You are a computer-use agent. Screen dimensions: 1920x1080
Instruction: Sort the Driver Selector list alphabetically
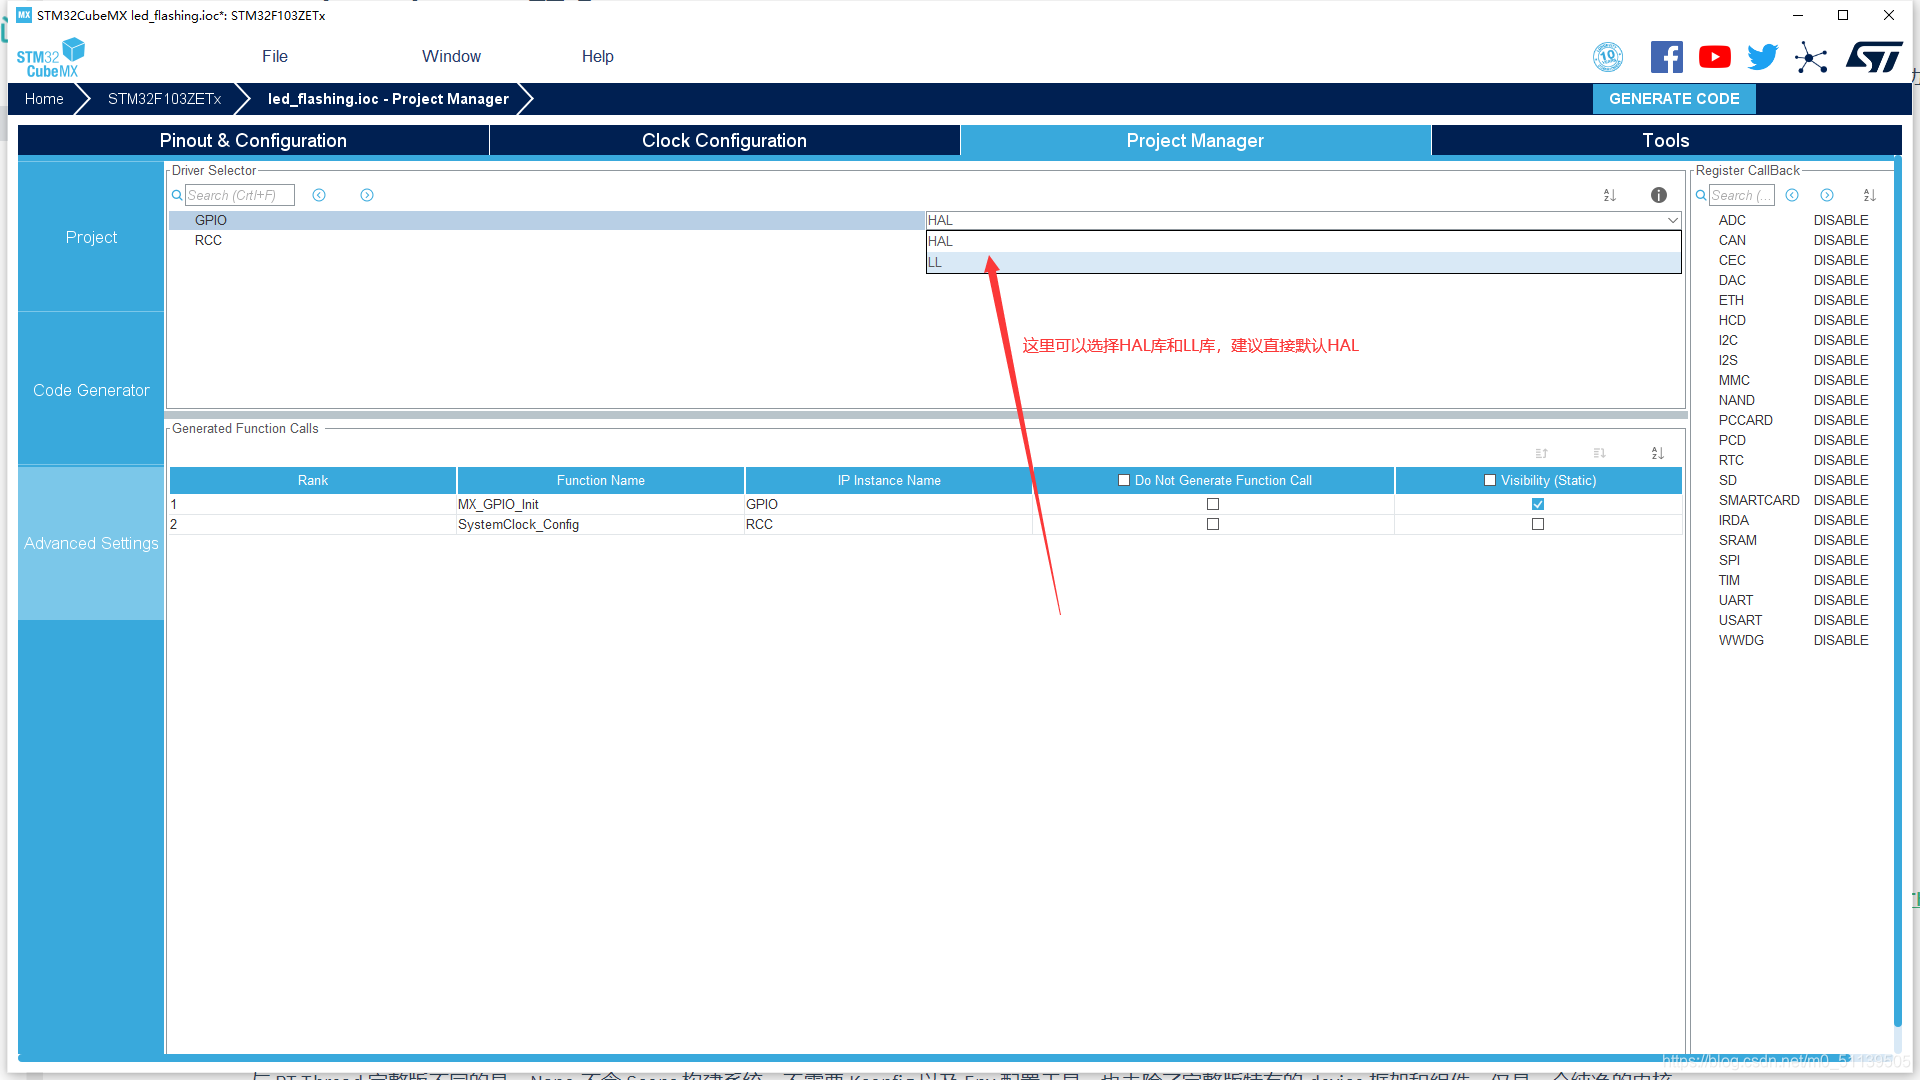pyautogui.click(x=1610, y=195)
